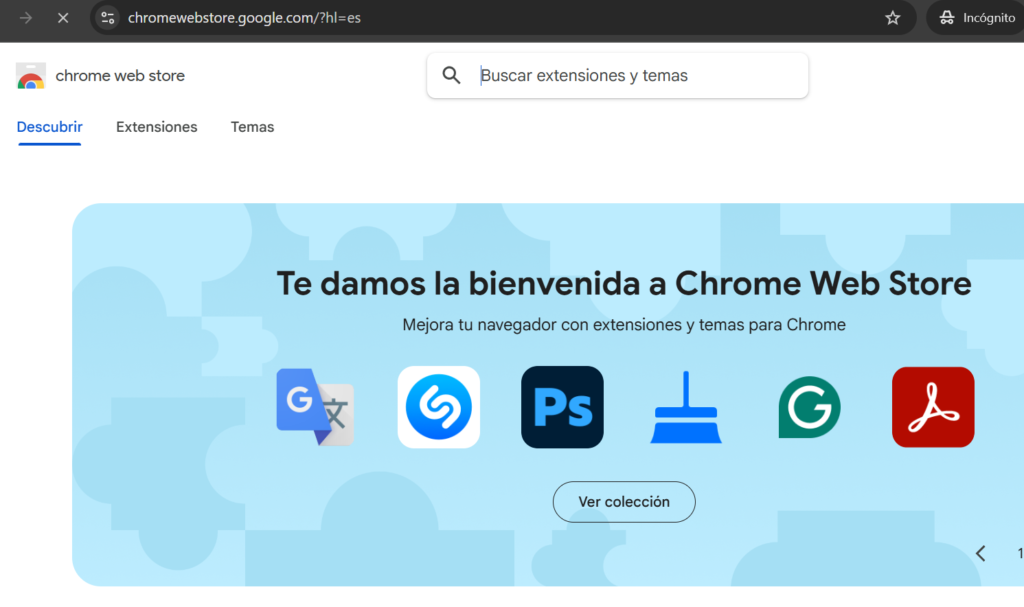The width and height of the screenshot is (1024, 607).
Task: Click the browser forward arrow
Action: [26, 18]
